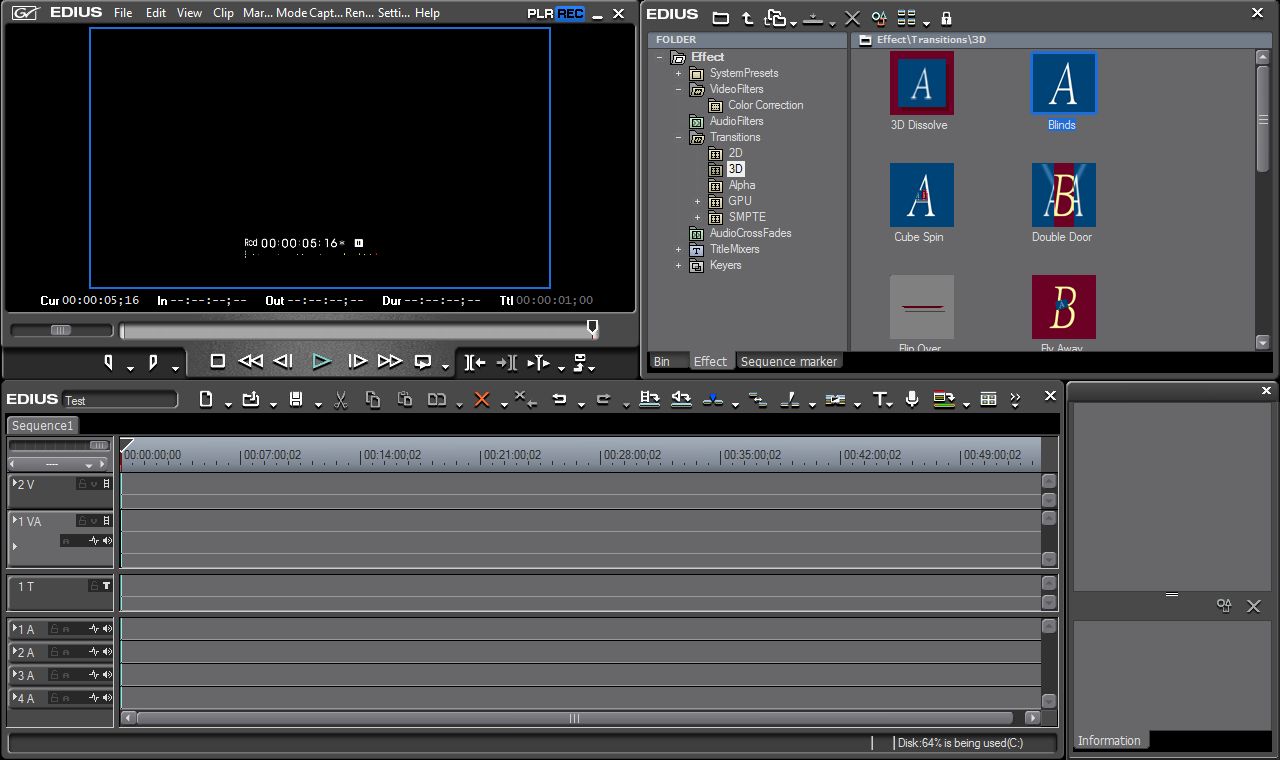
Task: Expand the Keyers folder
Action: pos(678,265)
